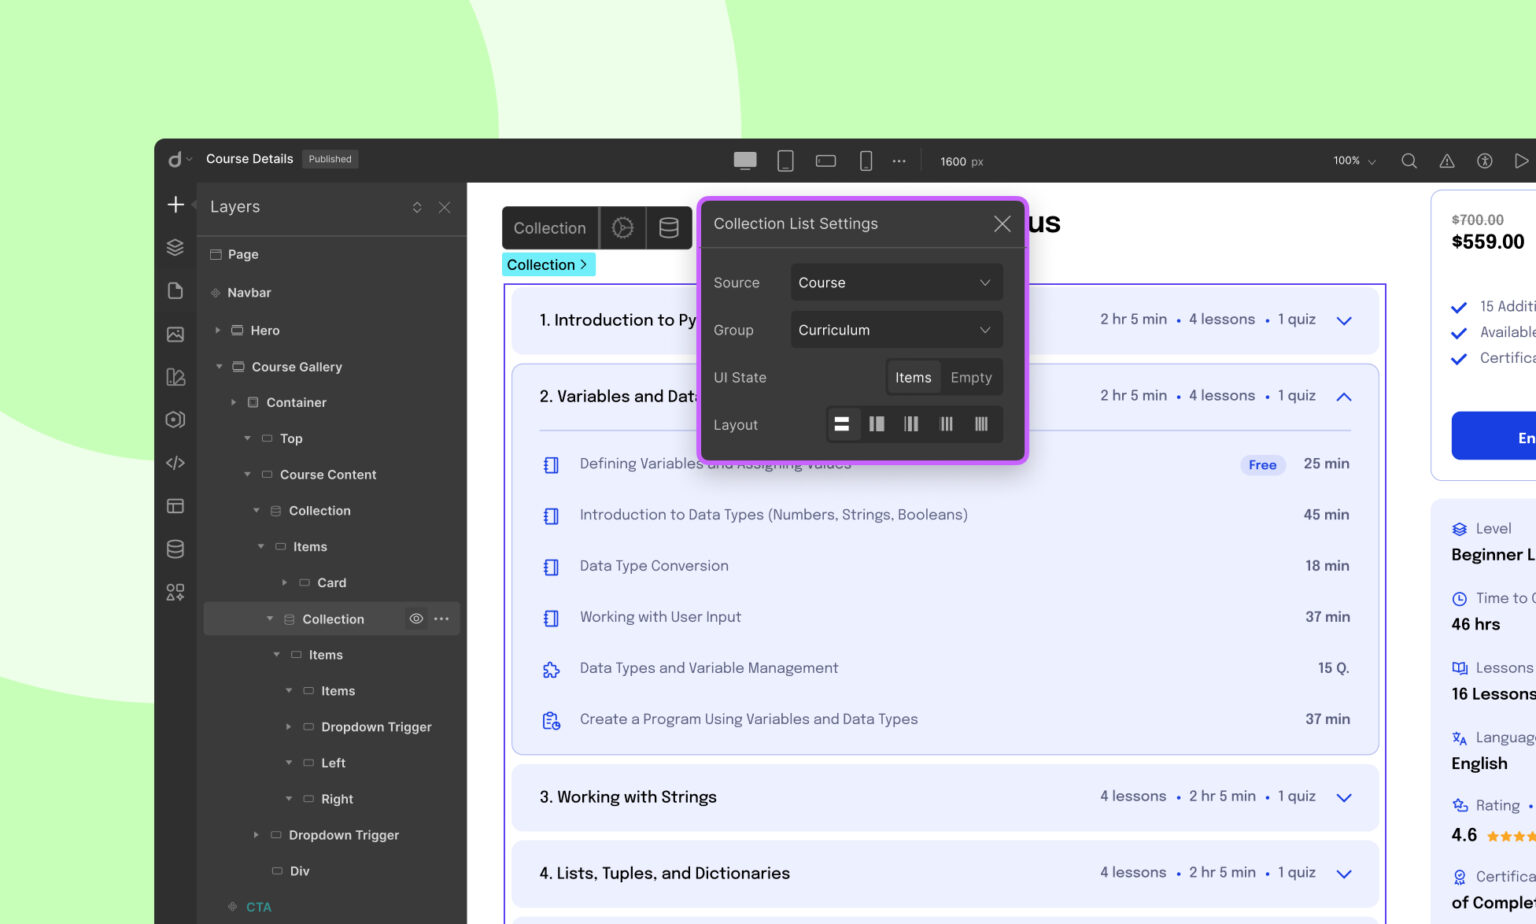1536x924 pixels.
Task: Close the Collection List Settings popup
Action: [1002, 224]
